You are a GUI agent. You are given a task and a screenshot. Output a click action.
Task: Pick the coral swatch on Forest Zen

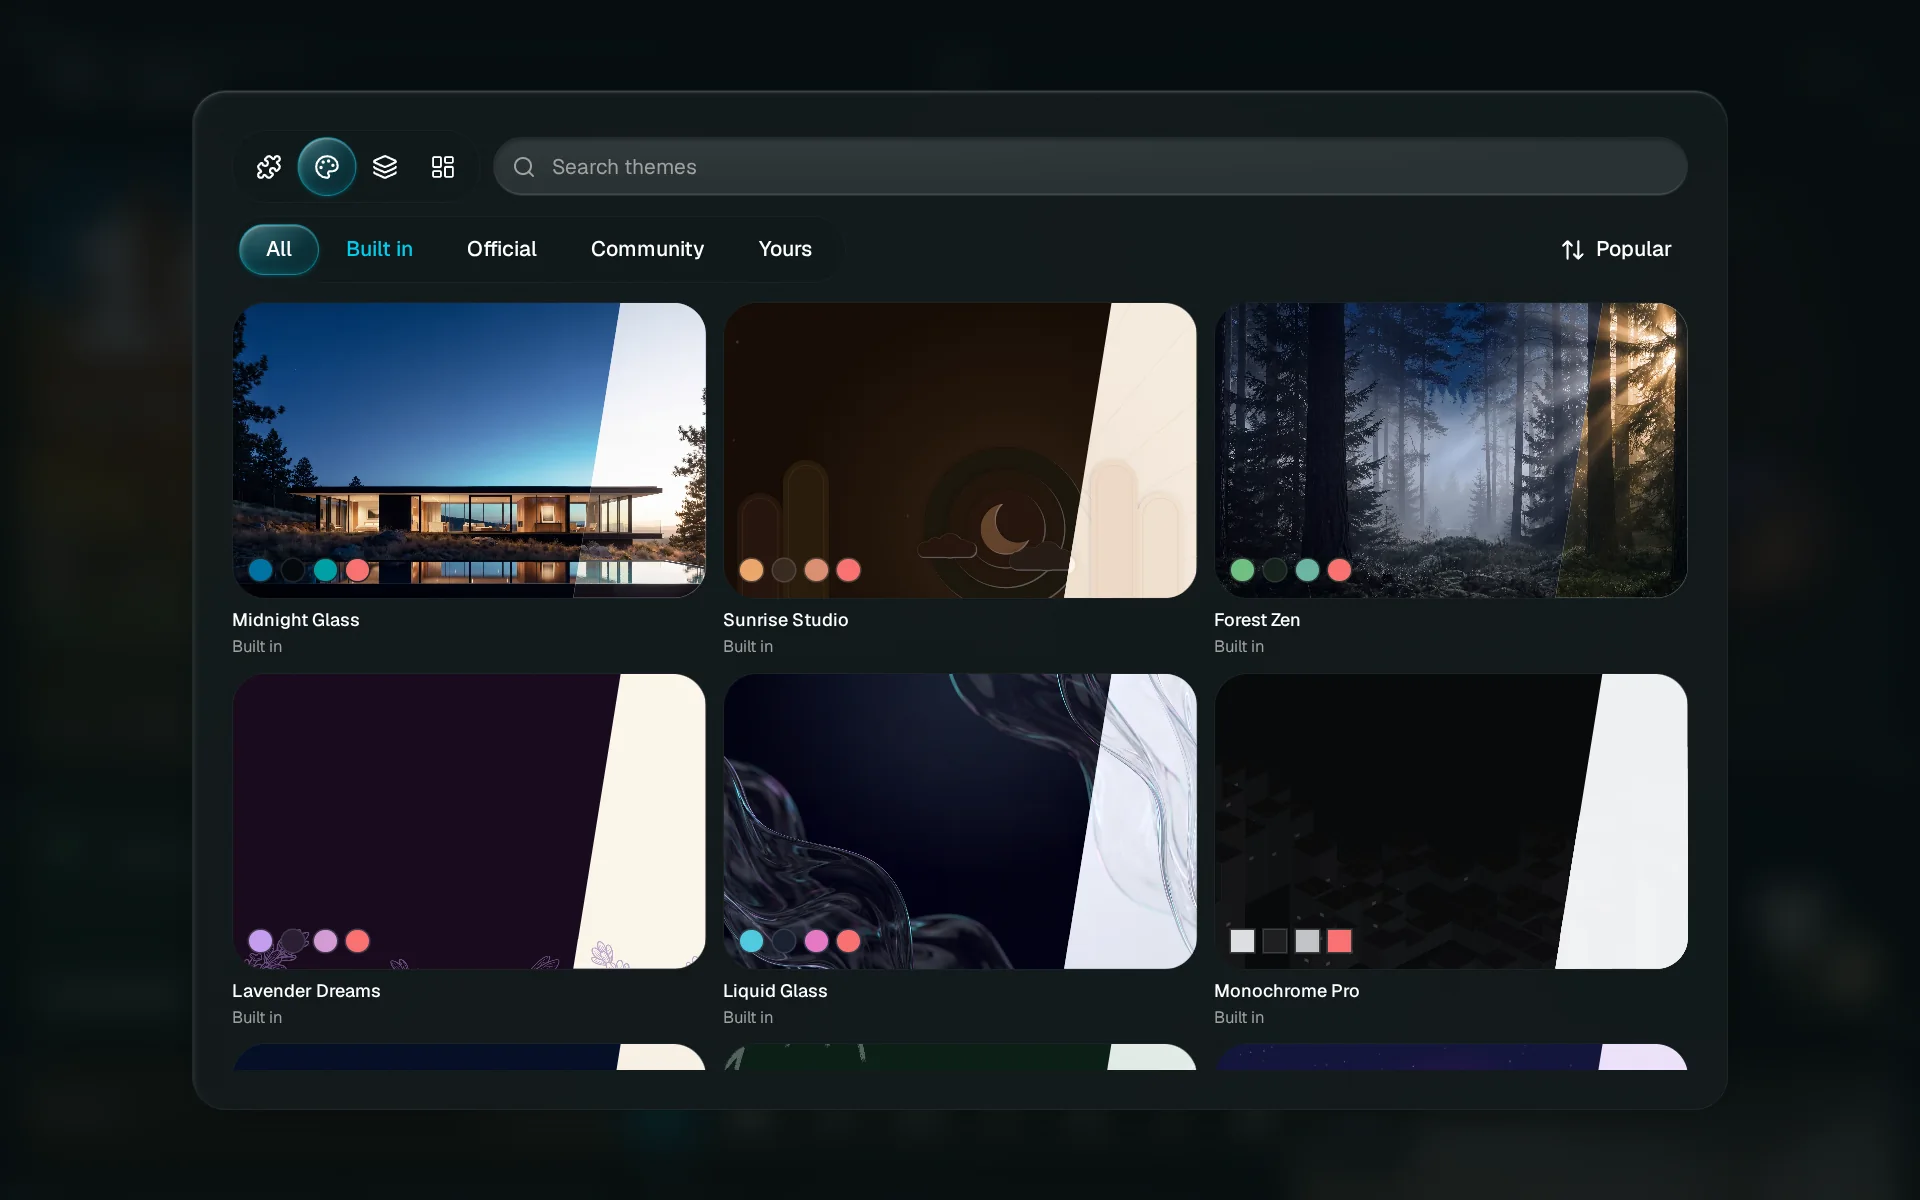point(1339,570)
